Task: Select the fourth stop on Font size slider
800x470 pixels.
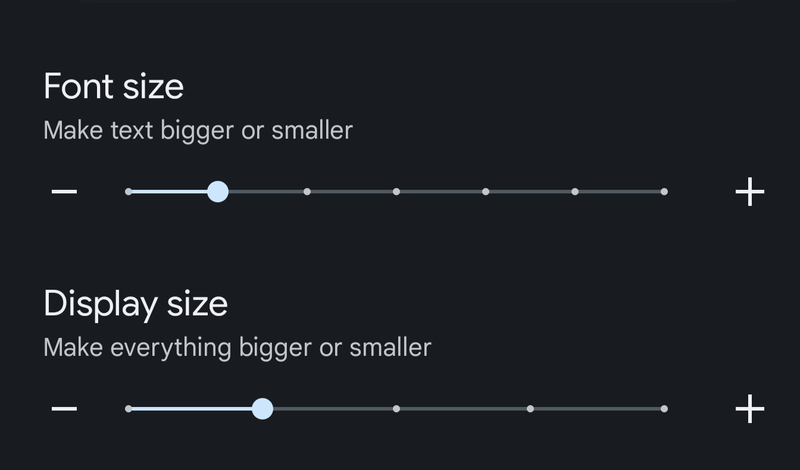Action: click(x=397, y=191)
